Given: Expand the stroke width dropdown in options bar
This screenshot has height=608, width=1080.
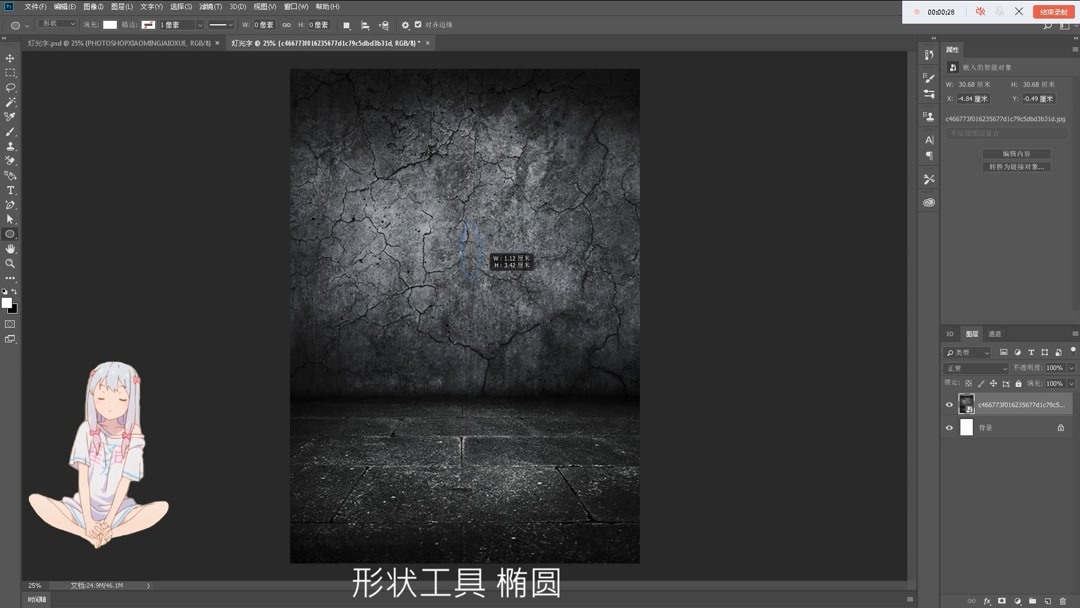Looking at the screenshot, I should tap(199, 24).
